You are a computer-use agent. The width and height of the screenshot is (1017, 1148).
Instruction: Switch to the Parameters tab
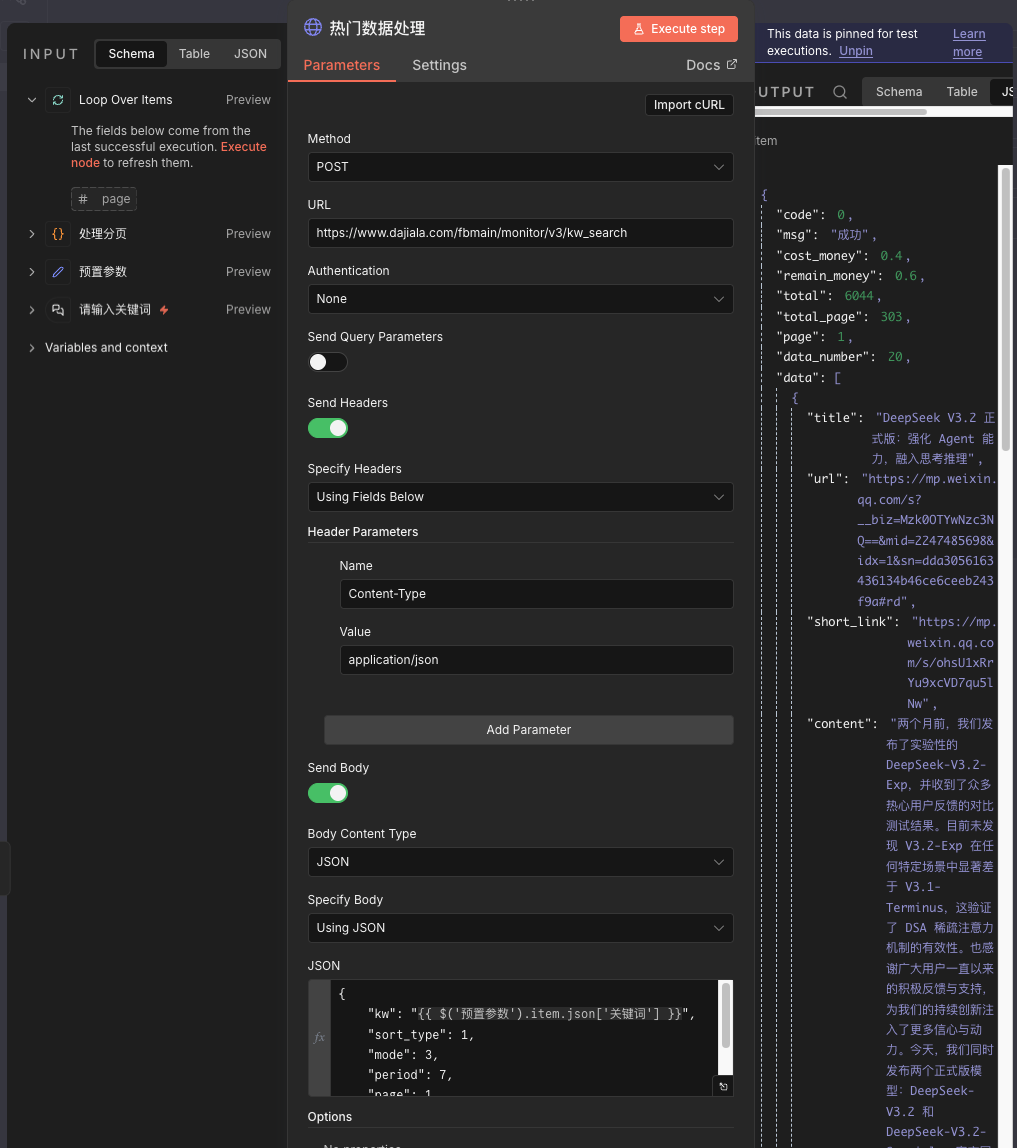[341, 65]
